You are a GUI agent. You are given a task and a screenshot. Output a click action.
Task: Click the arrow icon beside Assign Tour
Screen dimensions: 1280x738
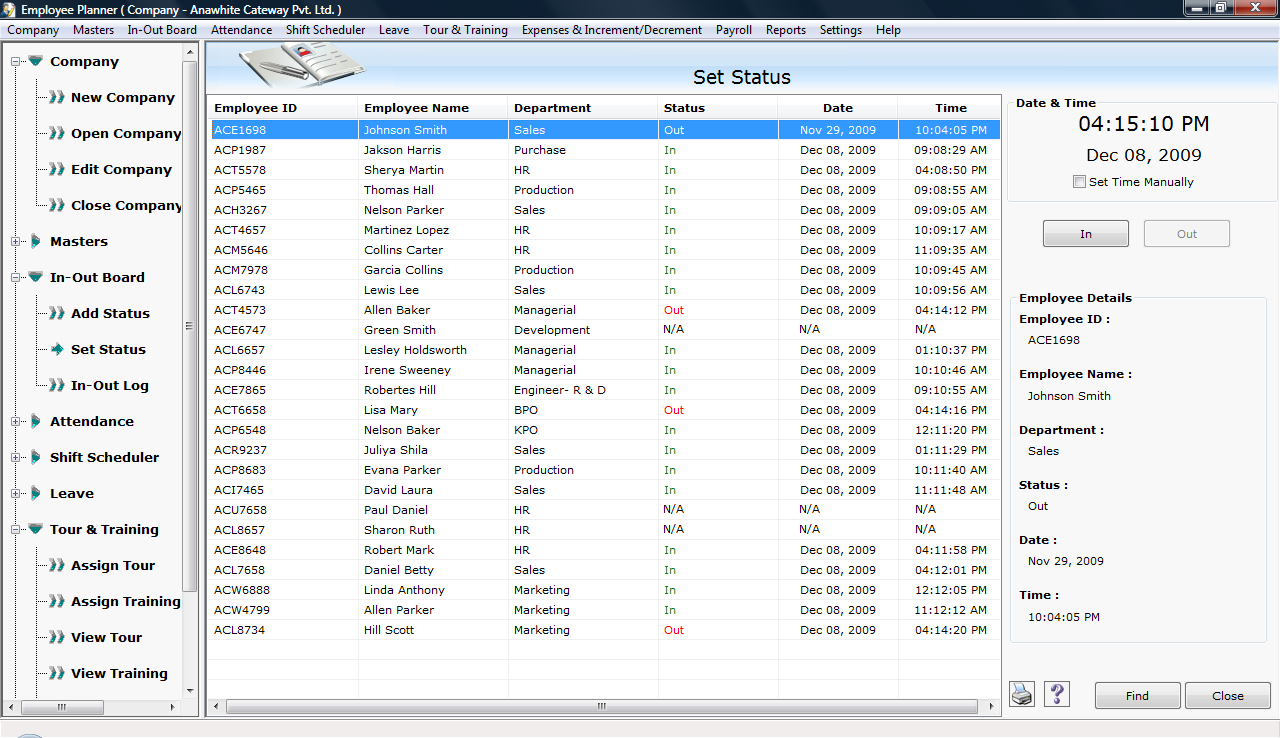click(57, 566)
